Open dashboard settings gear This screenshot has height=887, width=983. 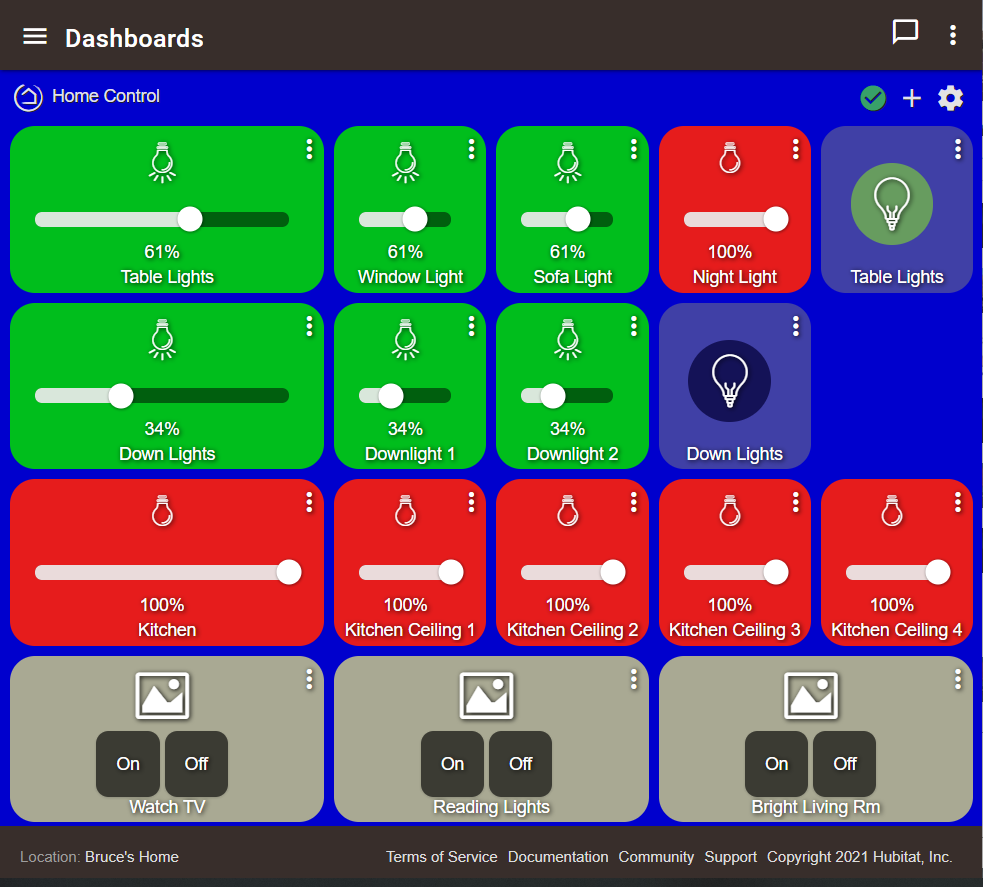tap(950, 98)
